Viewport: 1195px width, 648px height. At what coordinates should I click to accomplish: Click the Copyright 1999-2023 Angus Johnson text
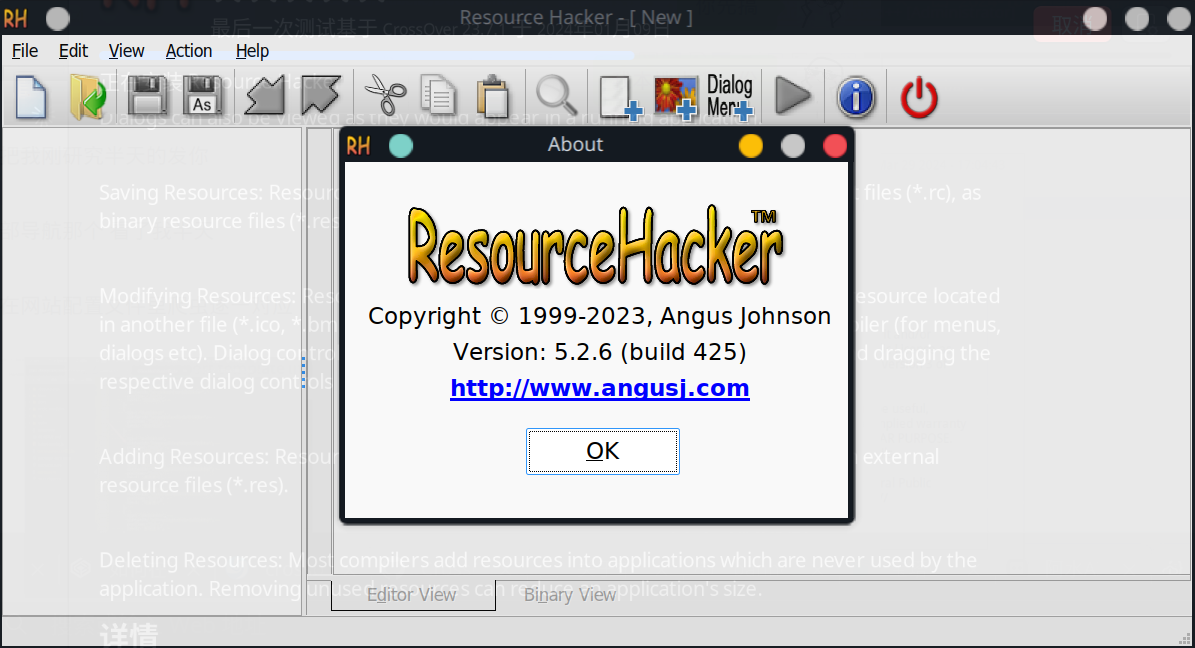point(599,316)
